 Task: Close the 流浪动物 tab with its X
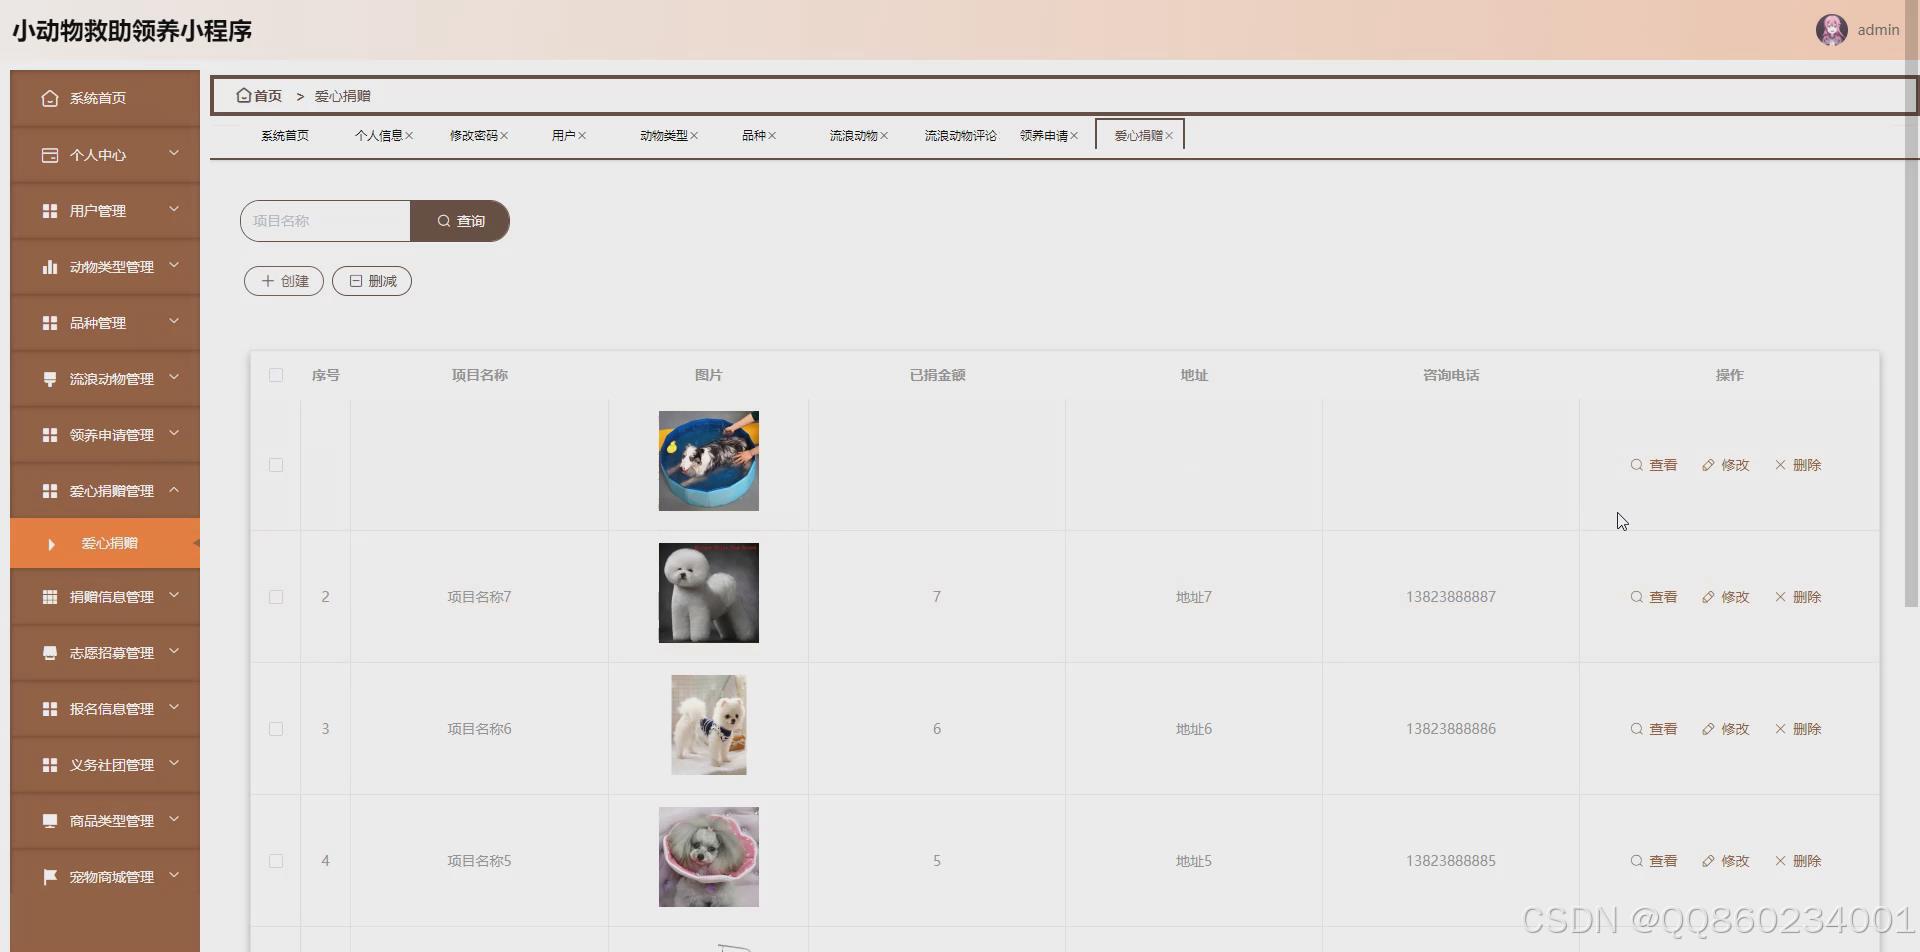[x=884, y=136]
